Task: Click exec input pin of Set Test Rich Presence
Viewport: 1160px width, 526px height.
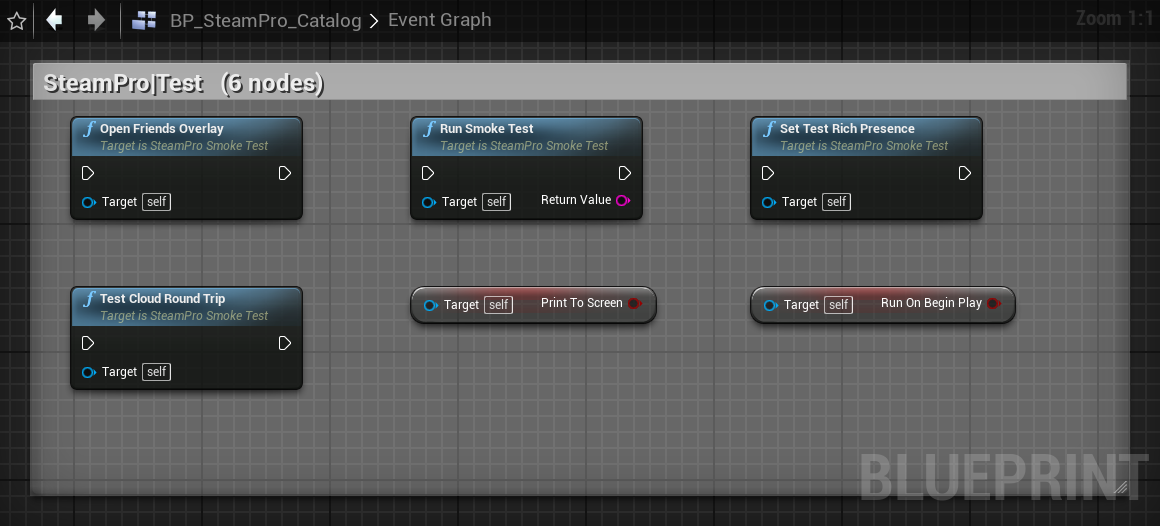Action: (768, 173)
